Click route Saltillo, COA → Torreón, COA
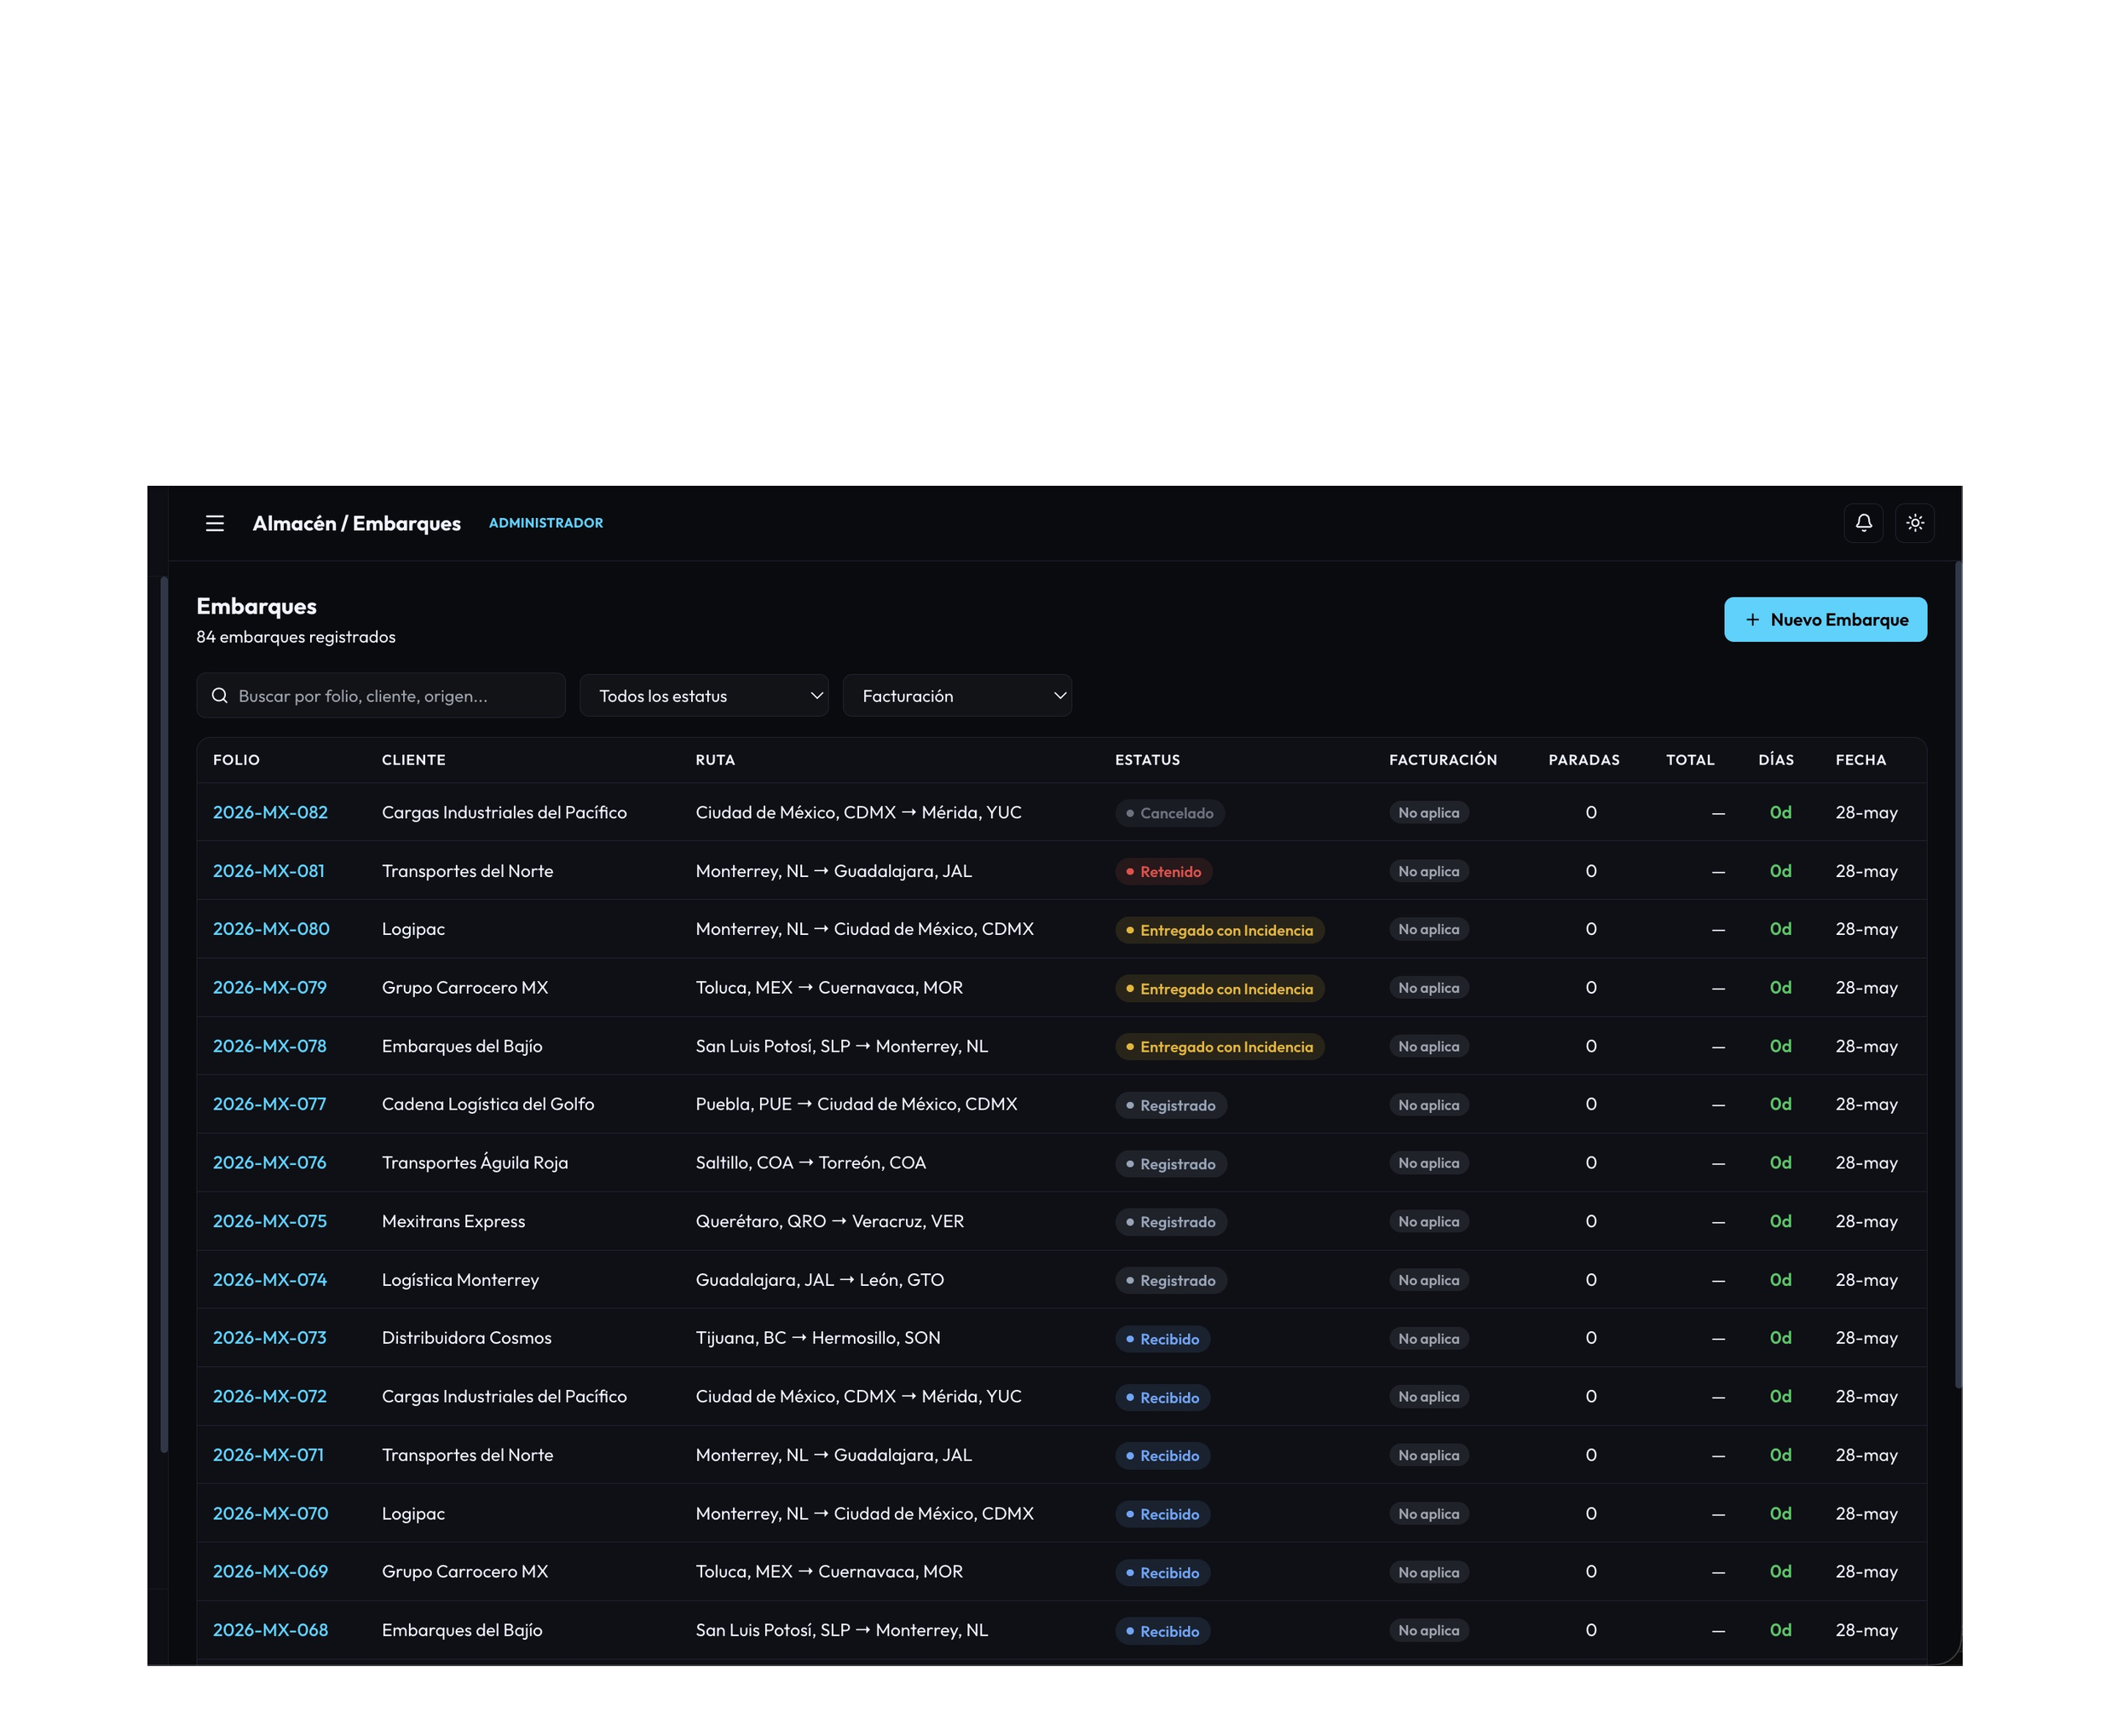 (x=811, y=1163)
